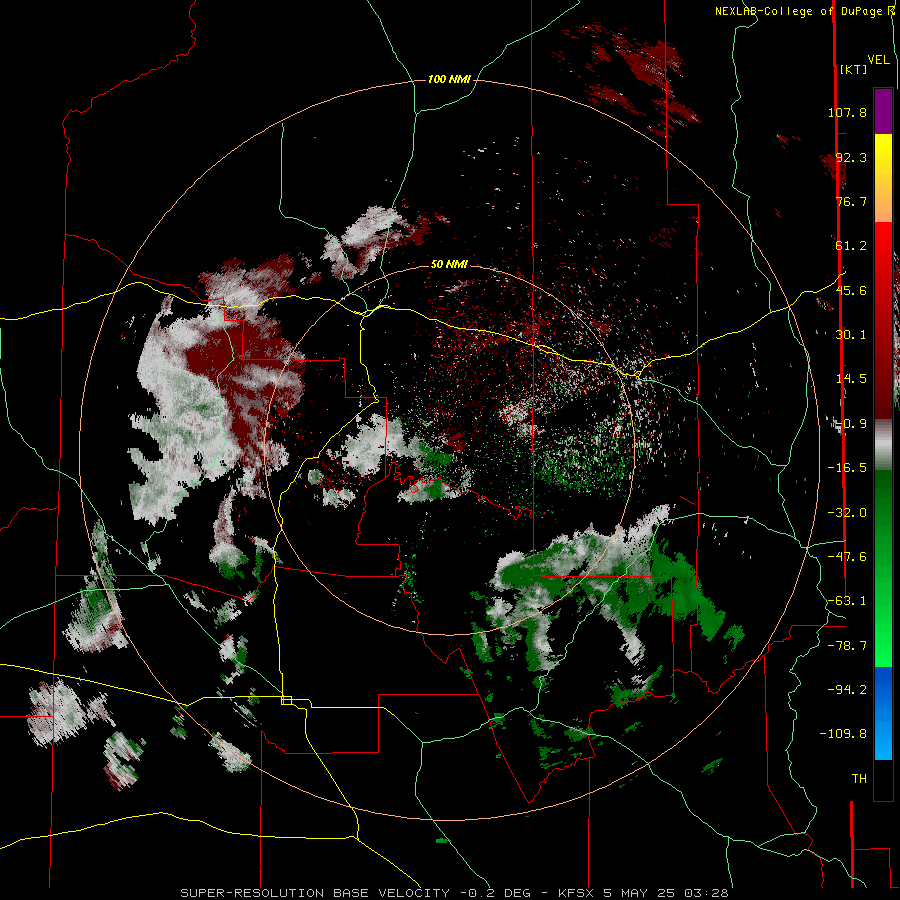The height and width of the screenshot is (900, 900).
Task: Select the -109.8 legend value
Action: click(x=843, y=734)
